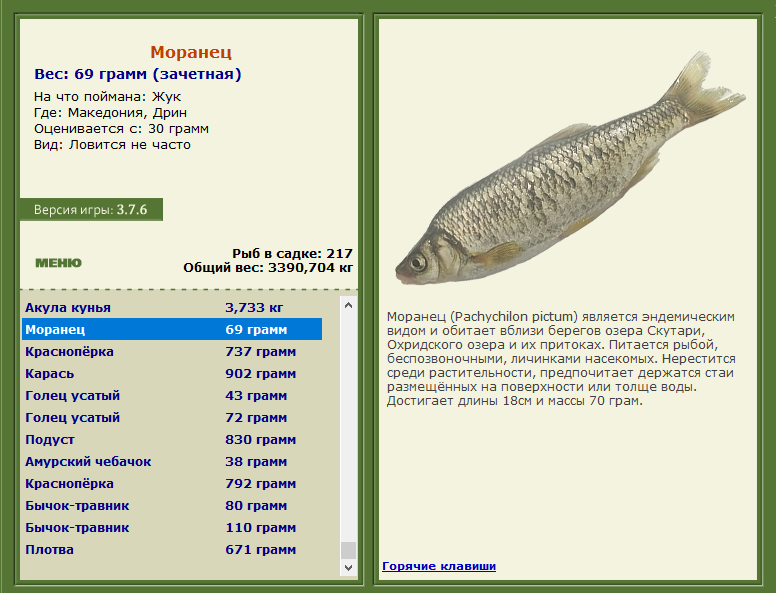
Task: Select the highlighted Моранец entry
Action: pyautogui.click(x=172, y=329)
